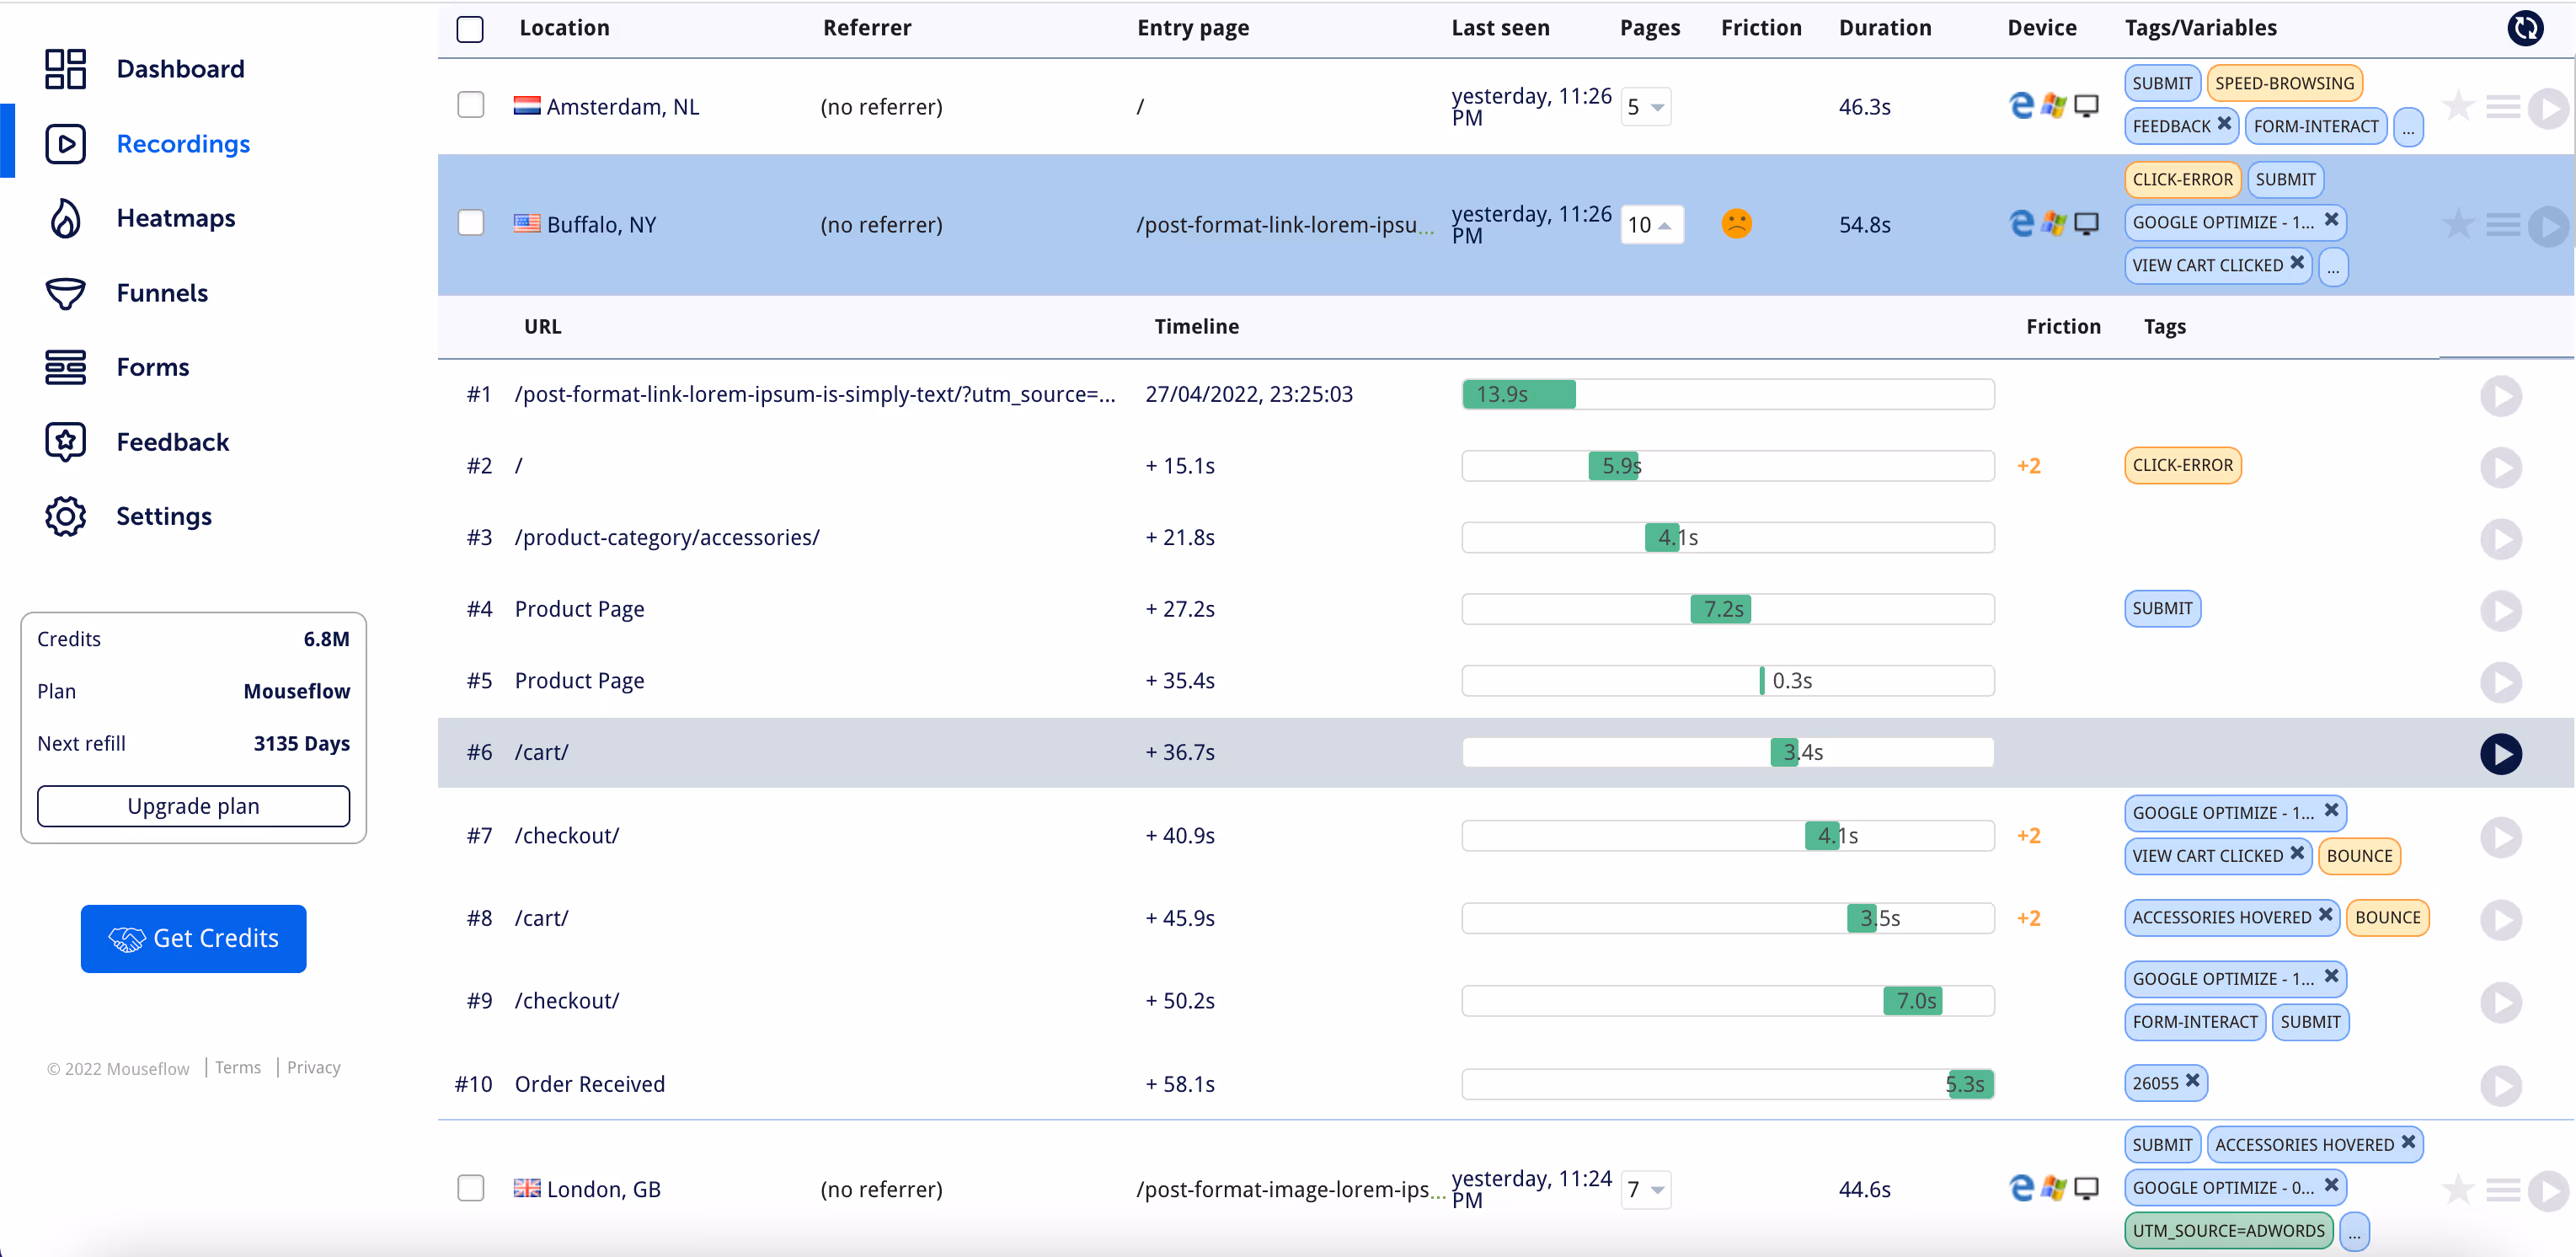Expand the Amsterdam pages dropdown showing 5
Viewport: 2576px width, 1257px height.
coord(1646,107)
